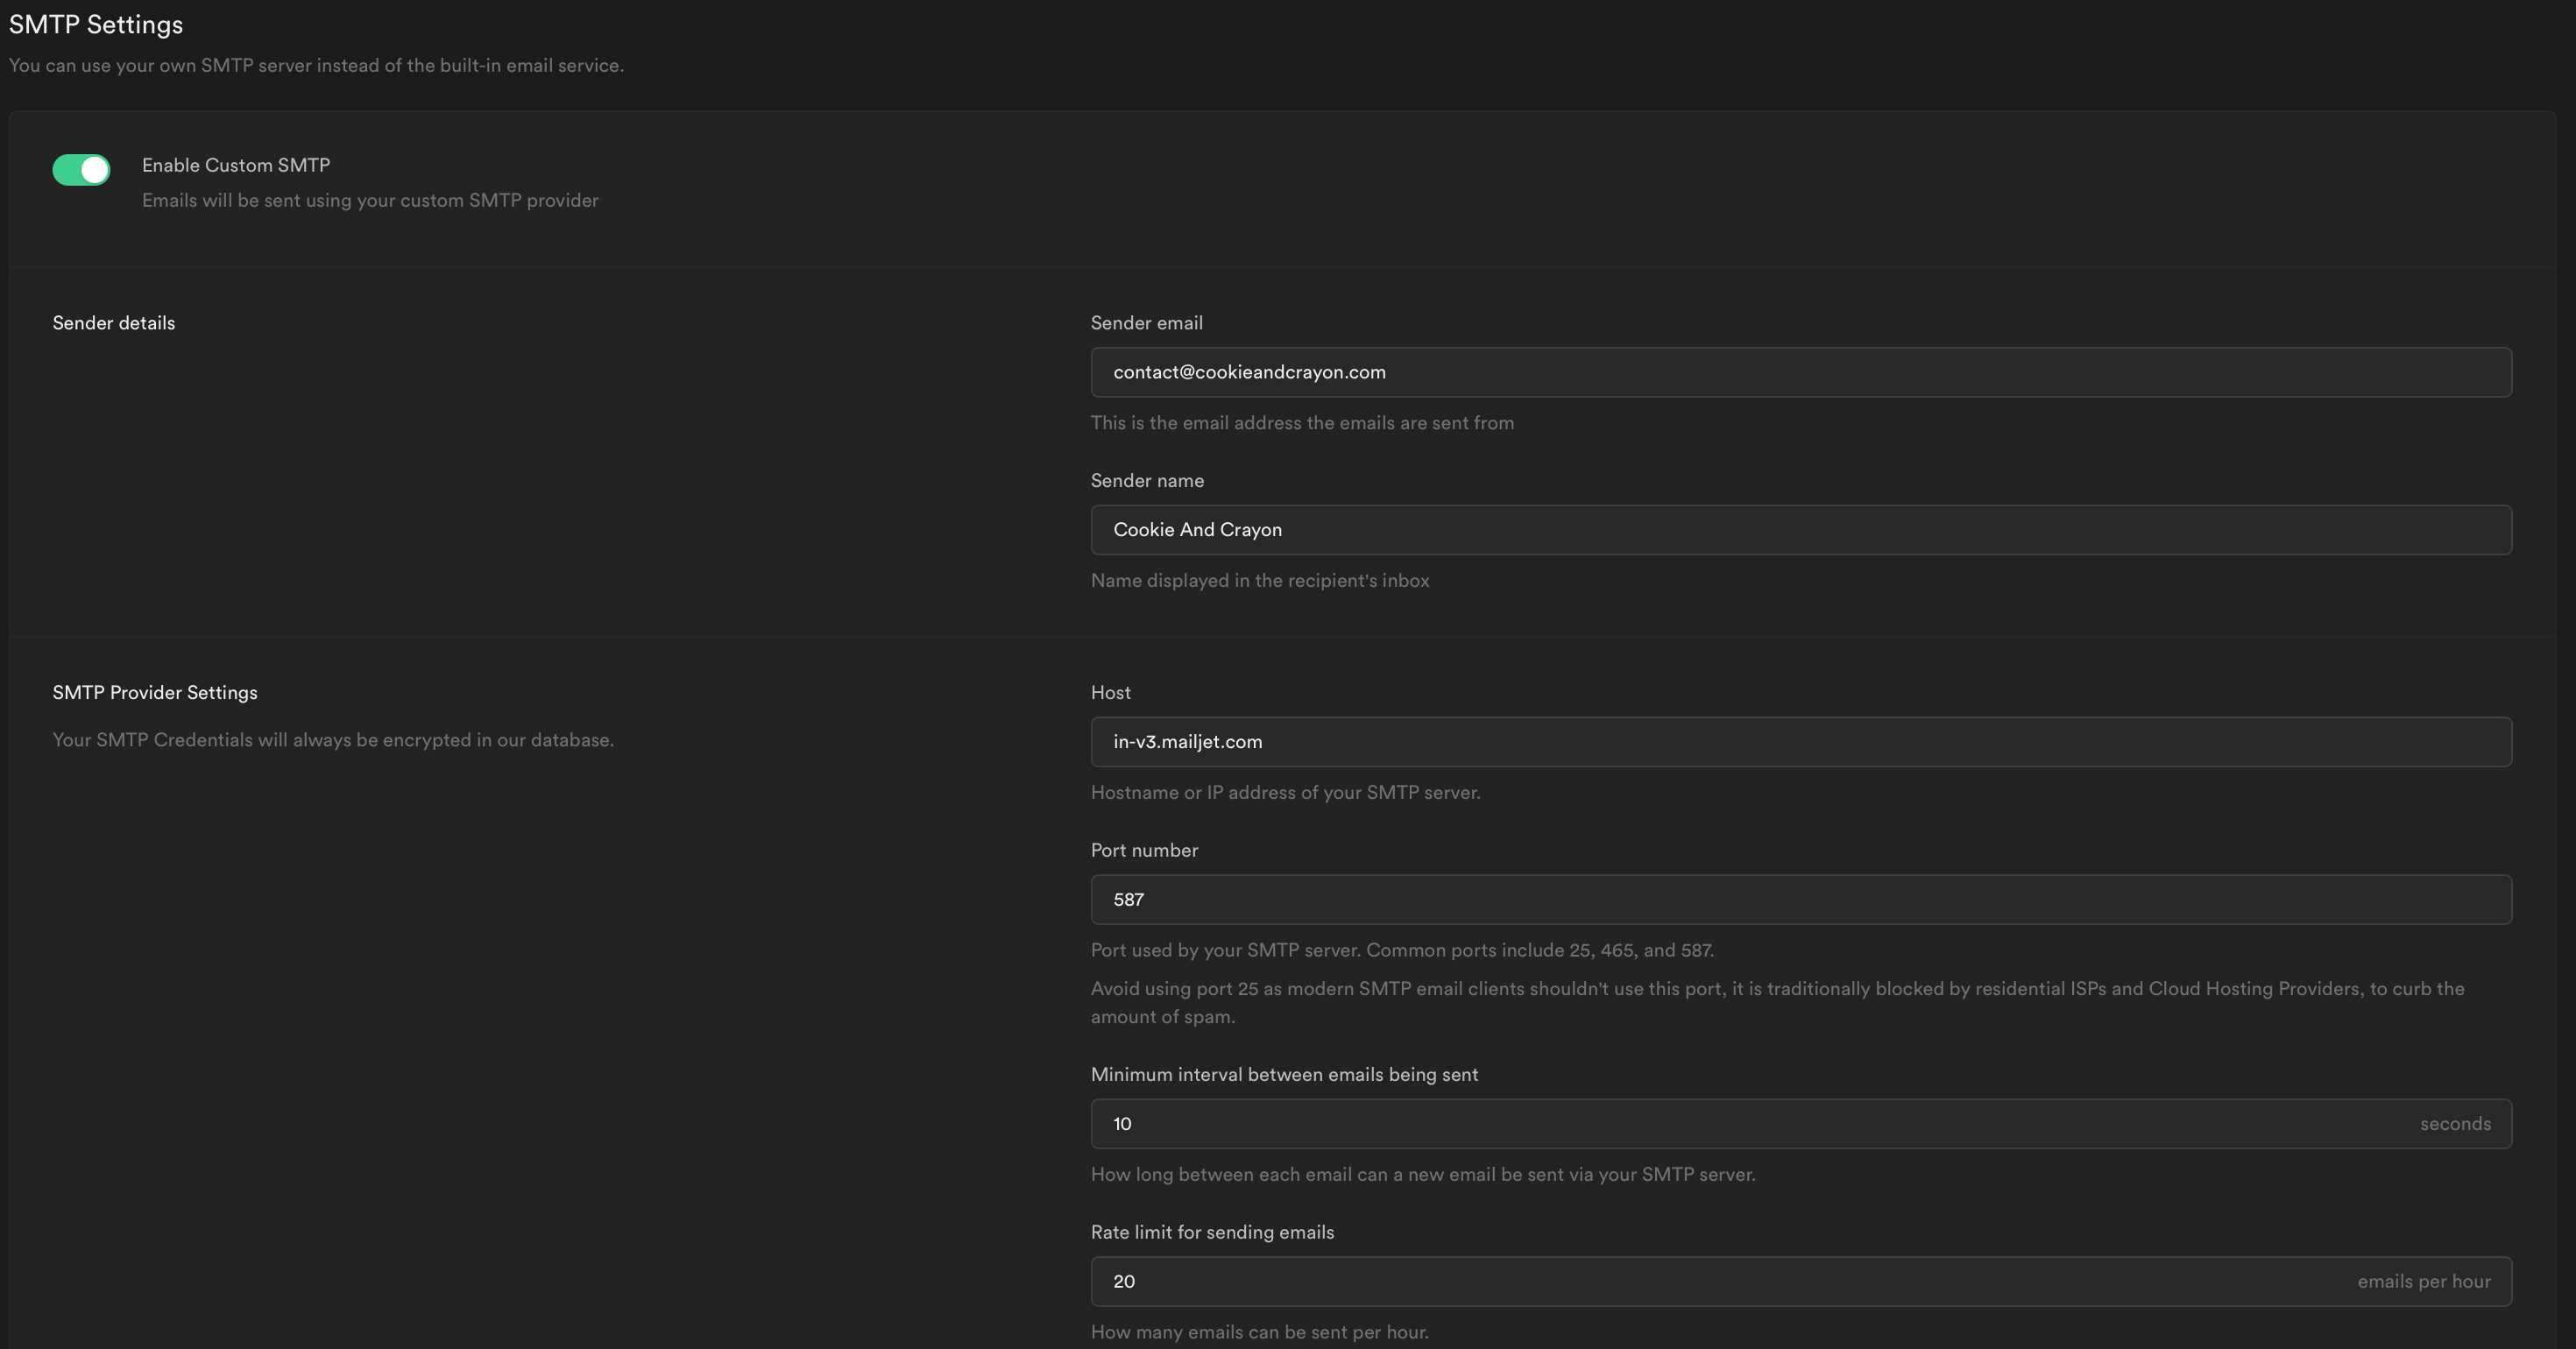Select the Host field label
Screen dimensions: 2576x1349
click(1111, 692)
